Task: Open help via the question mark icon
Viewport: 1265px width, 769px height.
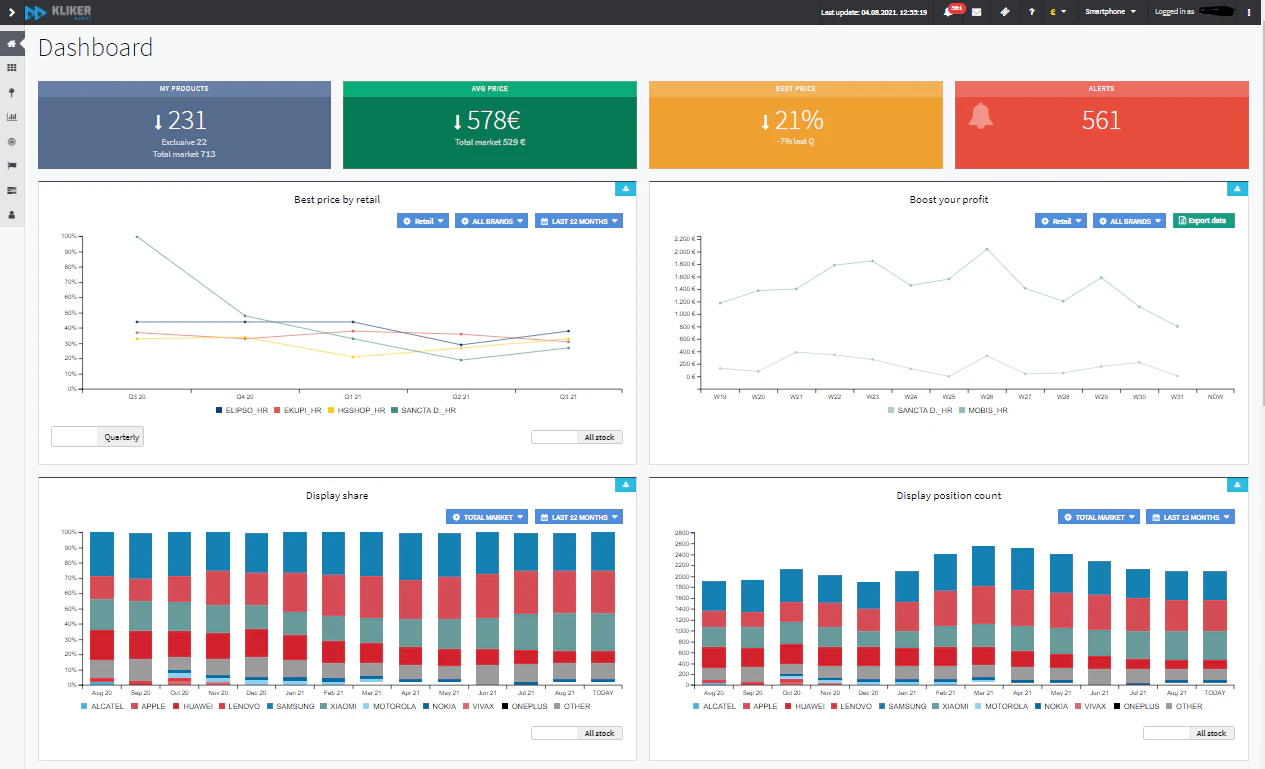Action: [x=1031, y=12]
